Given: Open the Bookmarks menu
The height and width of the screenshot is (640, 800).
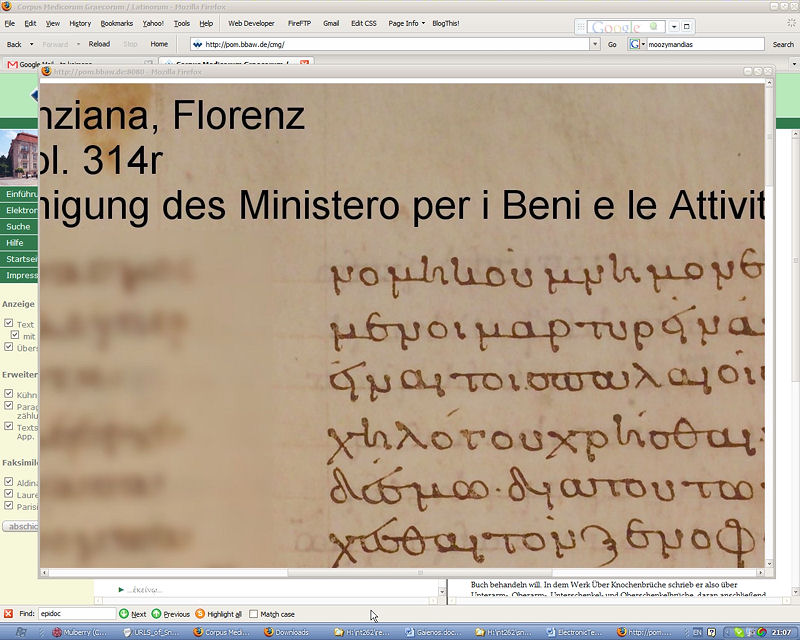Looking at the screenshot, I should point(116,23).
